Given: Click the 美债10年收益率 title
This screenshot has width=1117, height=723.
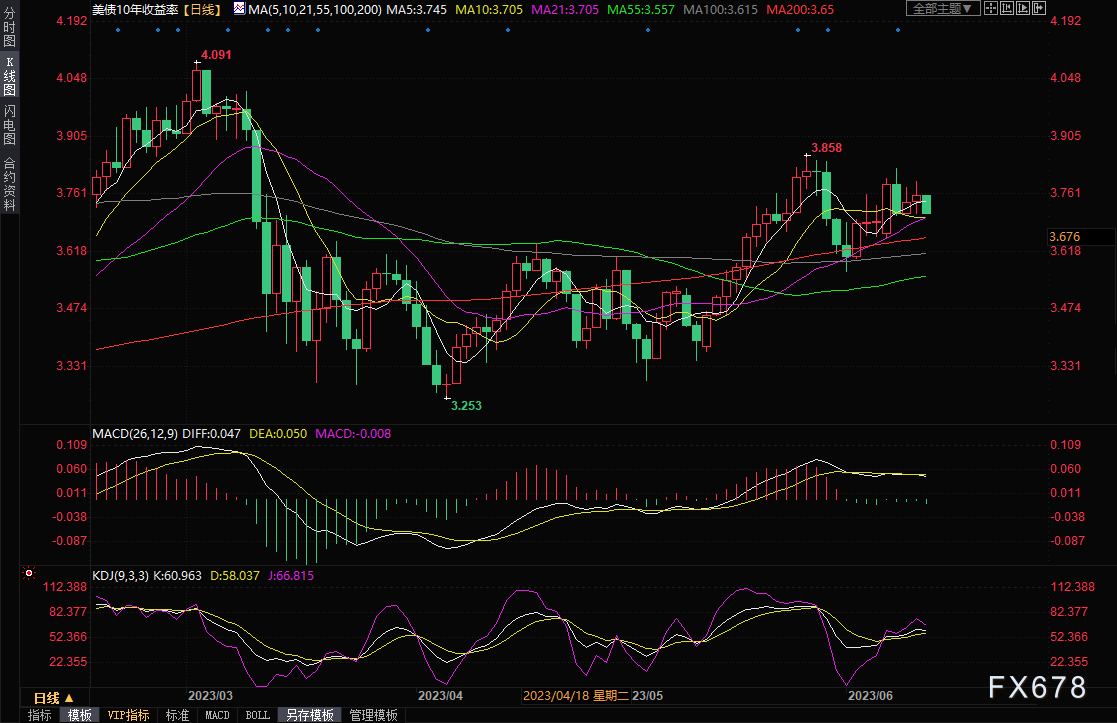Looking at the screenshot, I should click(x=135, y=9).
